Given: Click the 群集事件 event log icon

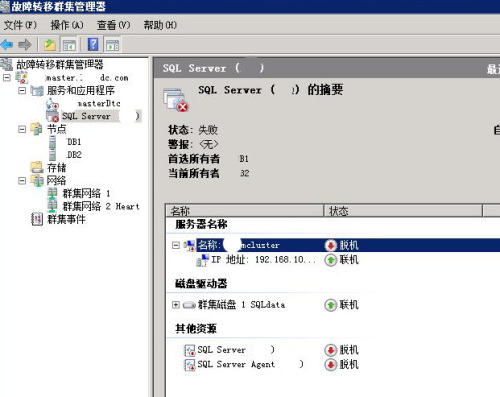Looking at the screenshot, I should pyautogui.click(x=37, y=219).
